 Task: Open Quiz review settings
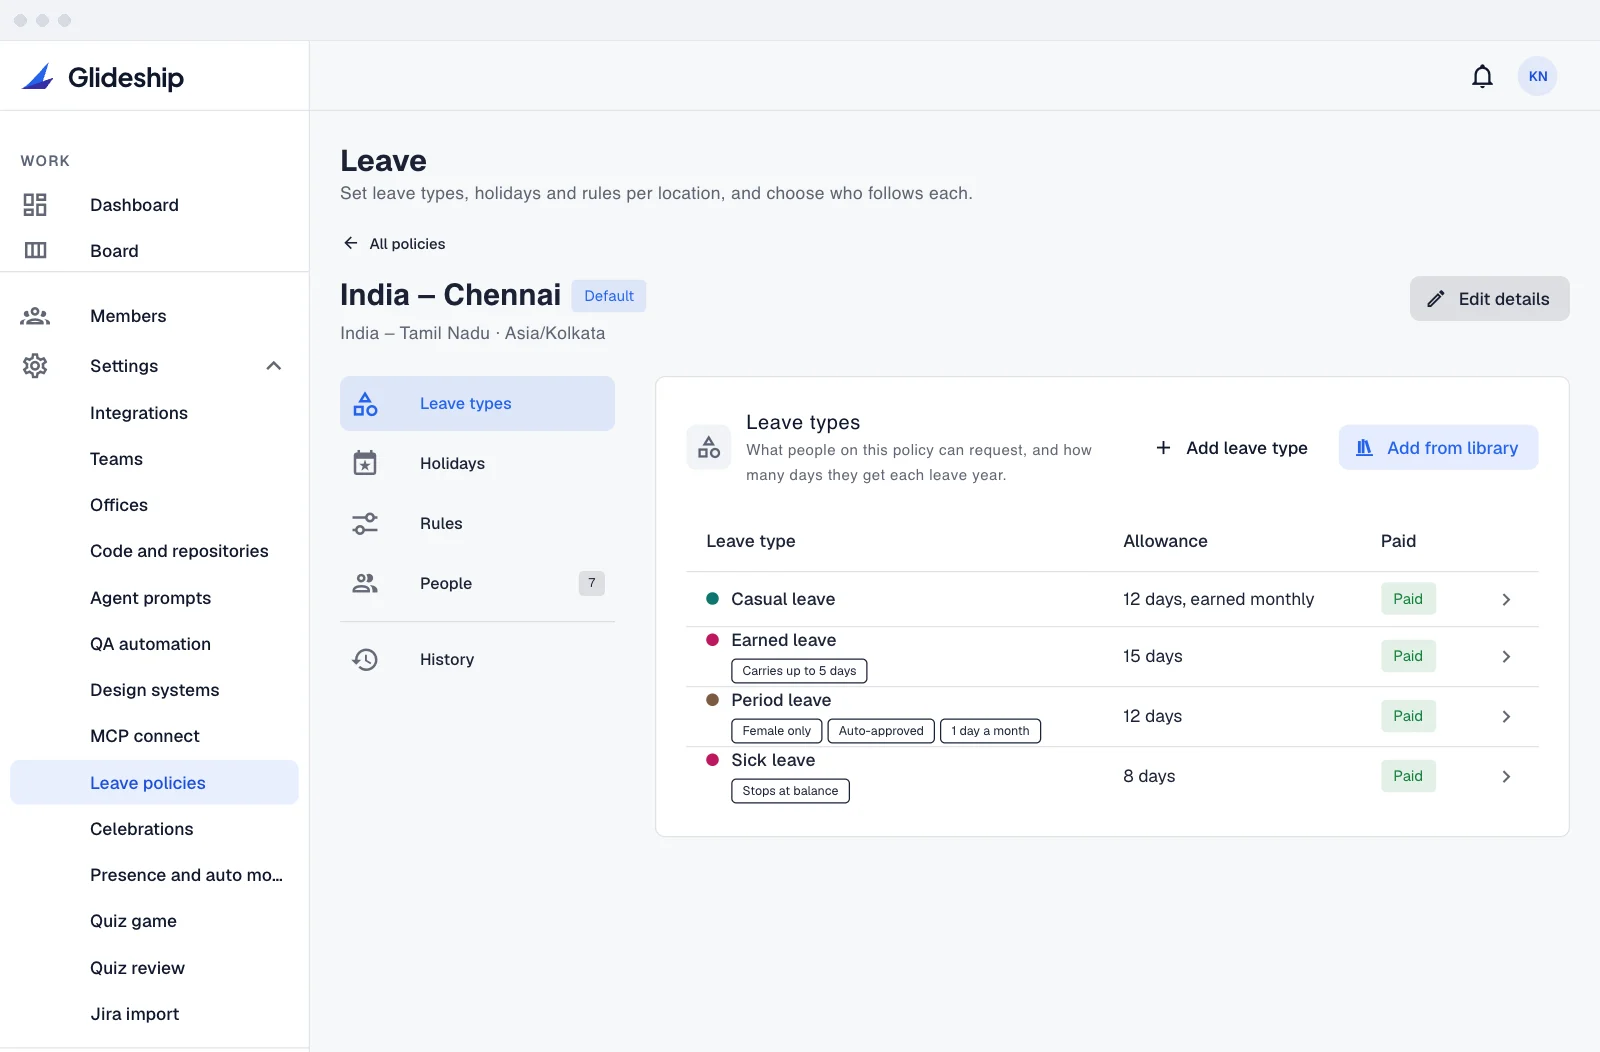(x=154, y=968)
